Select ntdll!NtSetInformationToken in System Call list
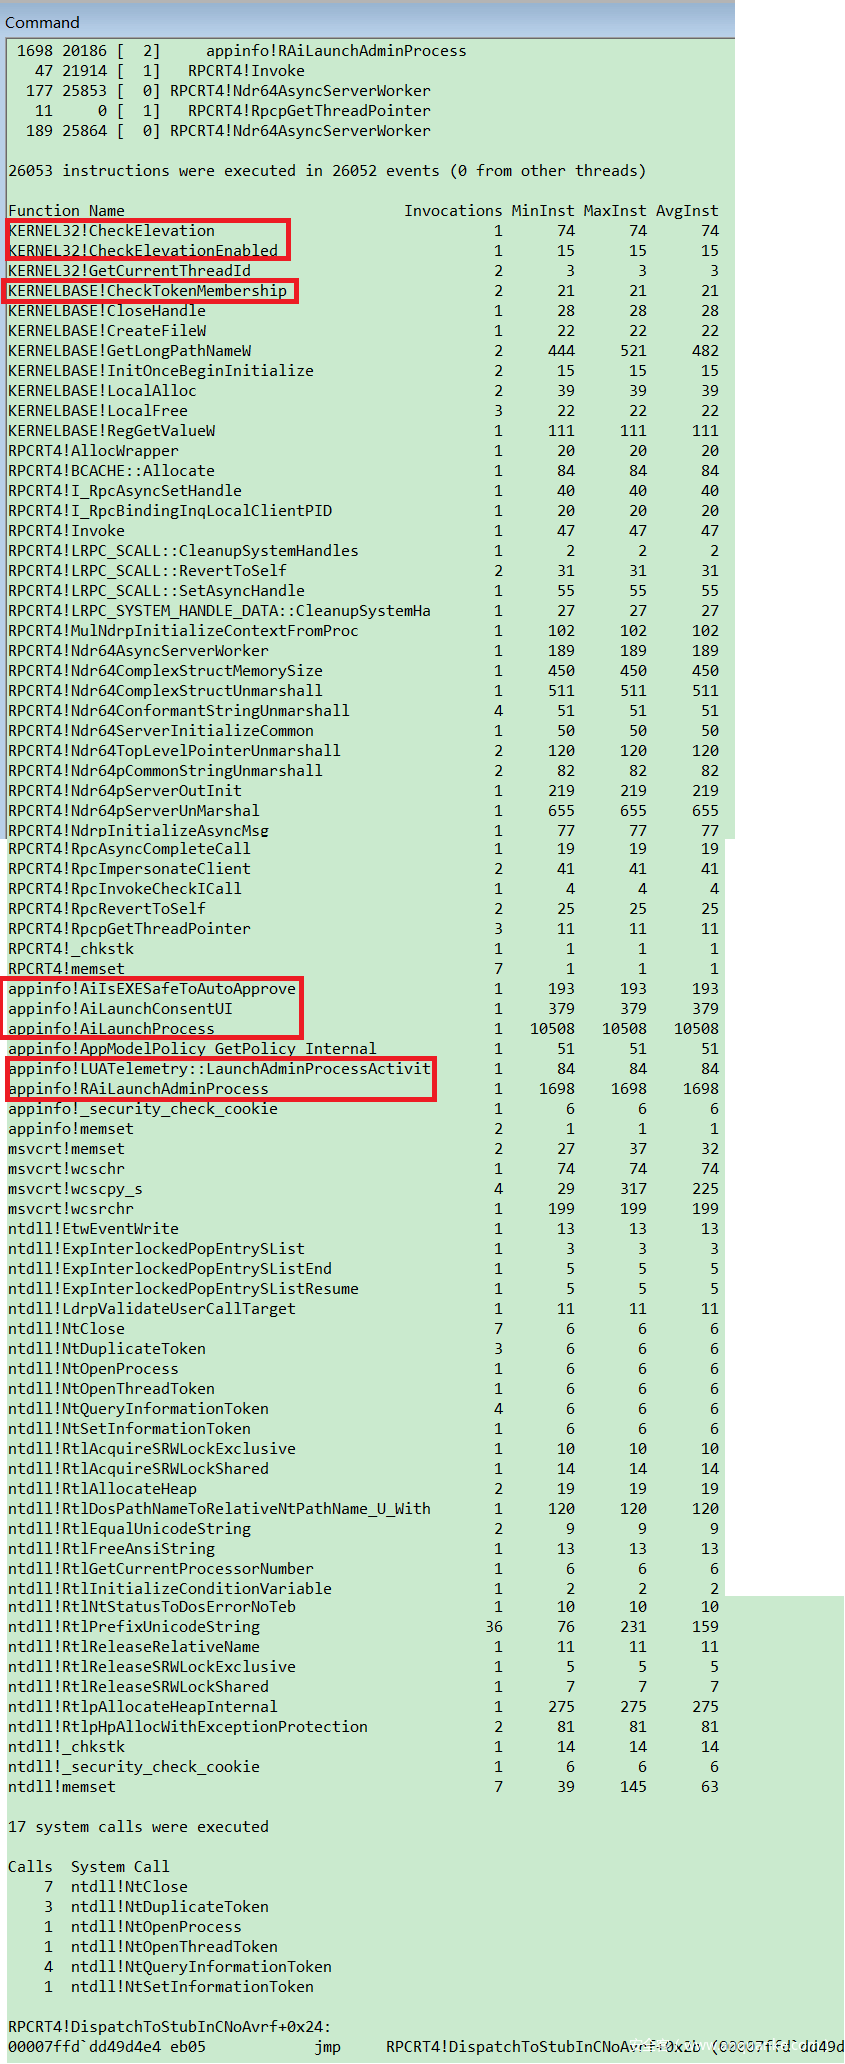 click(x=192, y=1986)
